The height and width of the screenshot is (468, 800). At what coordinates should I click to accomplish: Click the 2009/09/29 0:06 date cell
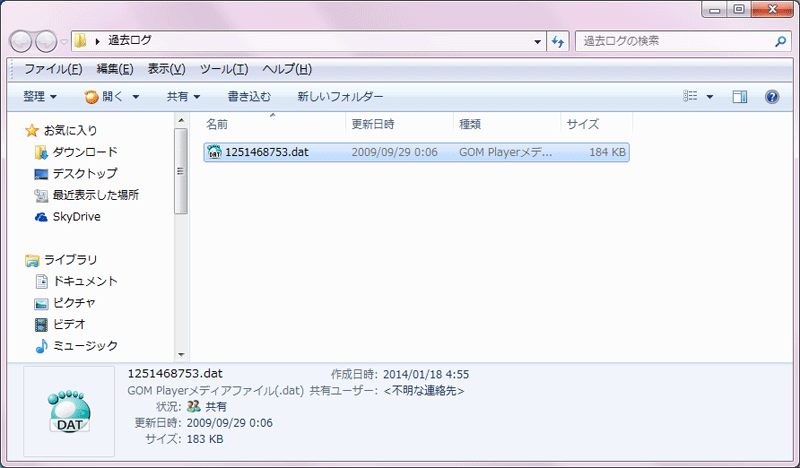pos(394,152)
